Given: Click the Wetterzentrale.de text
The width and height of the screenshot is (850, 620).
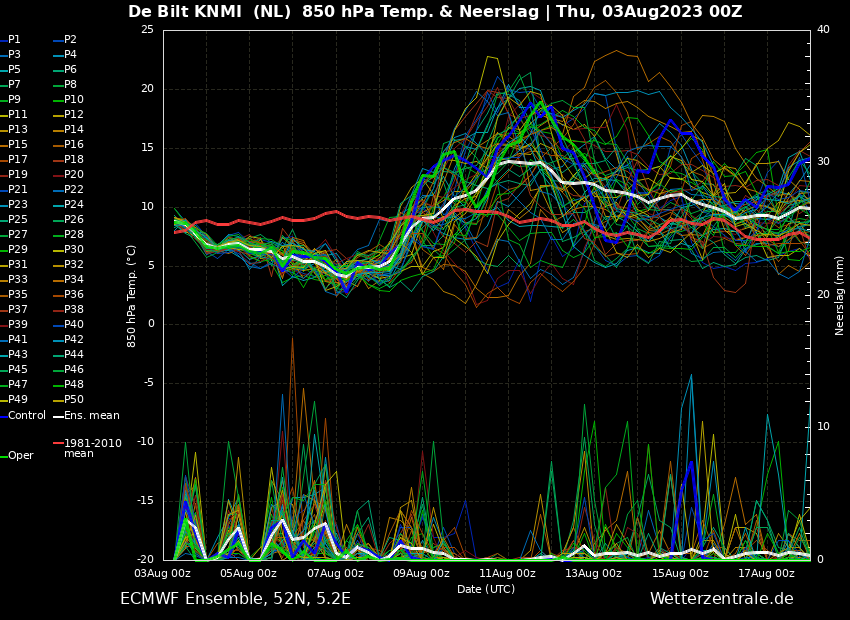Looking at the screenshot, I should pos(721,599).
